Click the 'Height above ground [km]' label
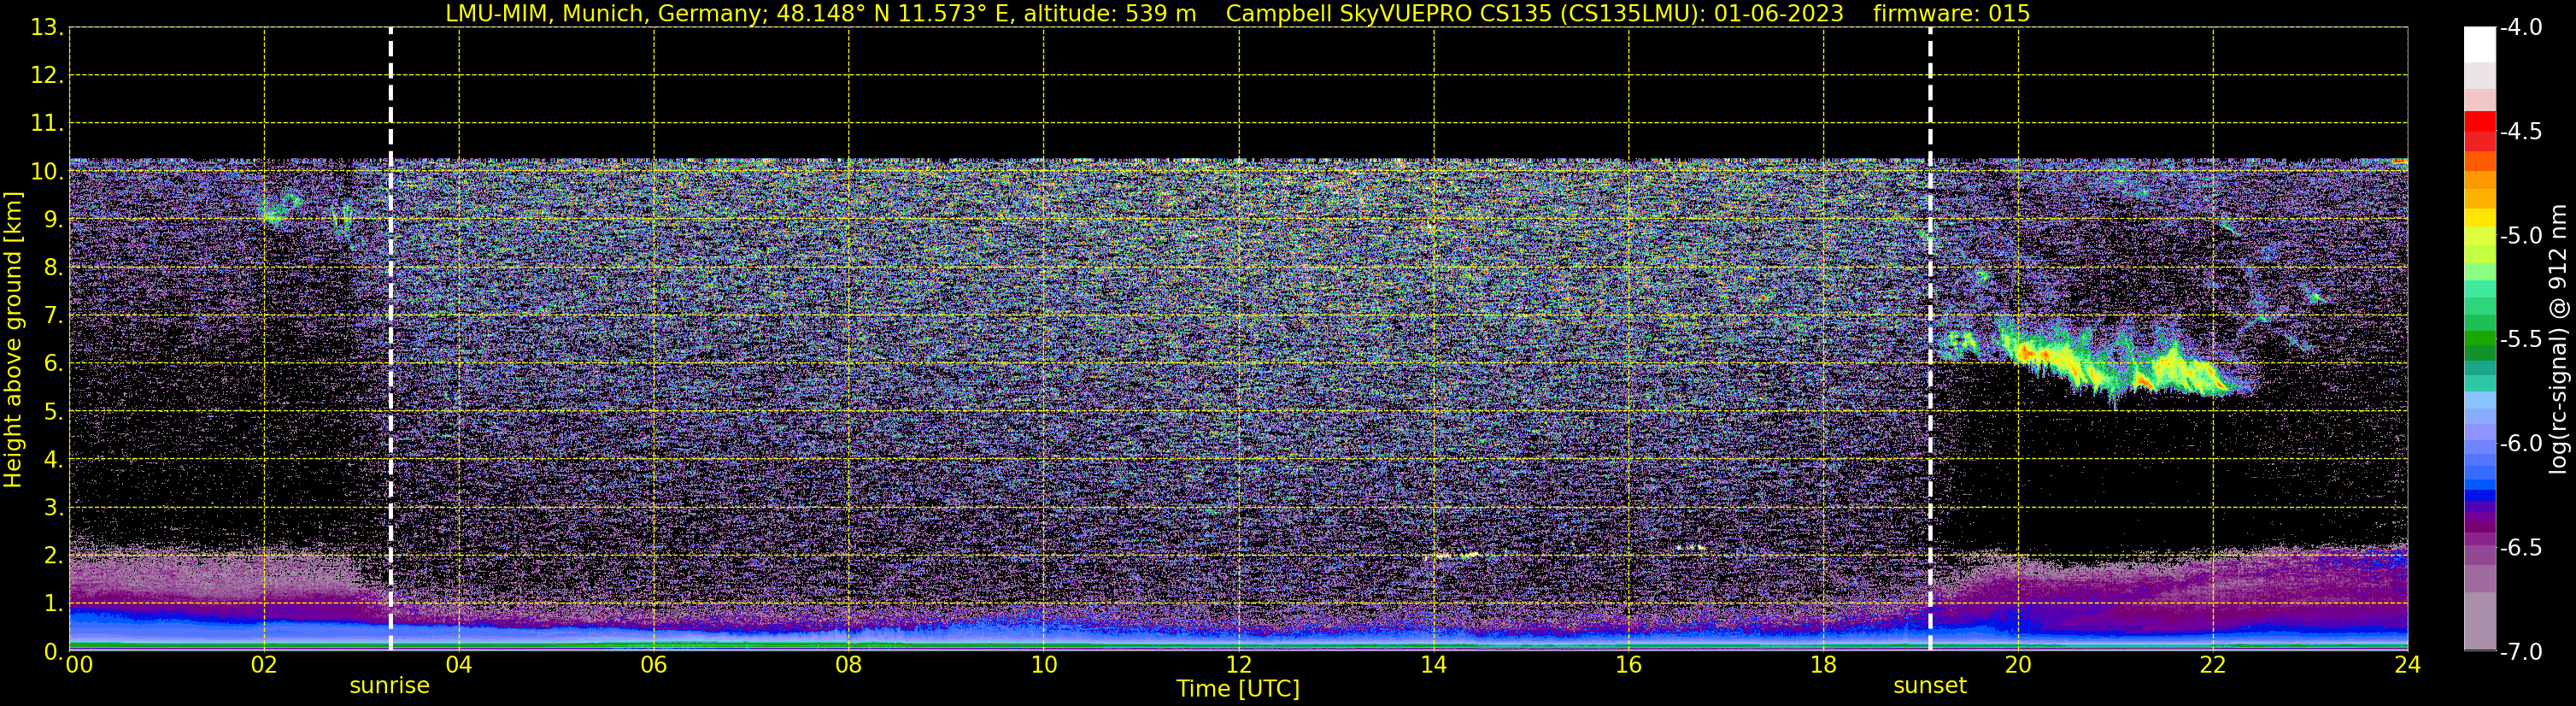The width and height of the screenshot is (2576, 706). (13, 339)
